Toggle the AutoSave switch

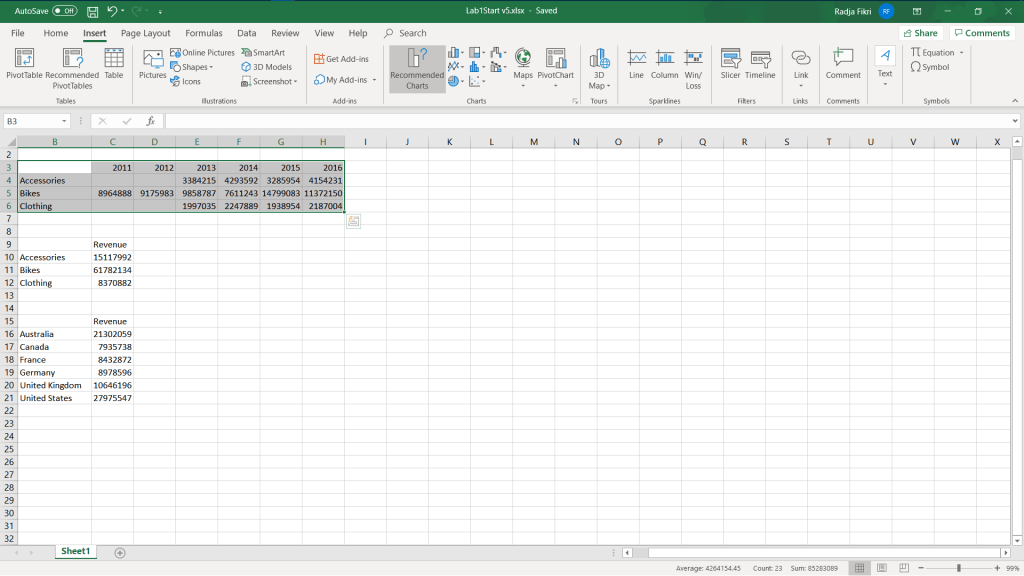click(x=65, y=10)
